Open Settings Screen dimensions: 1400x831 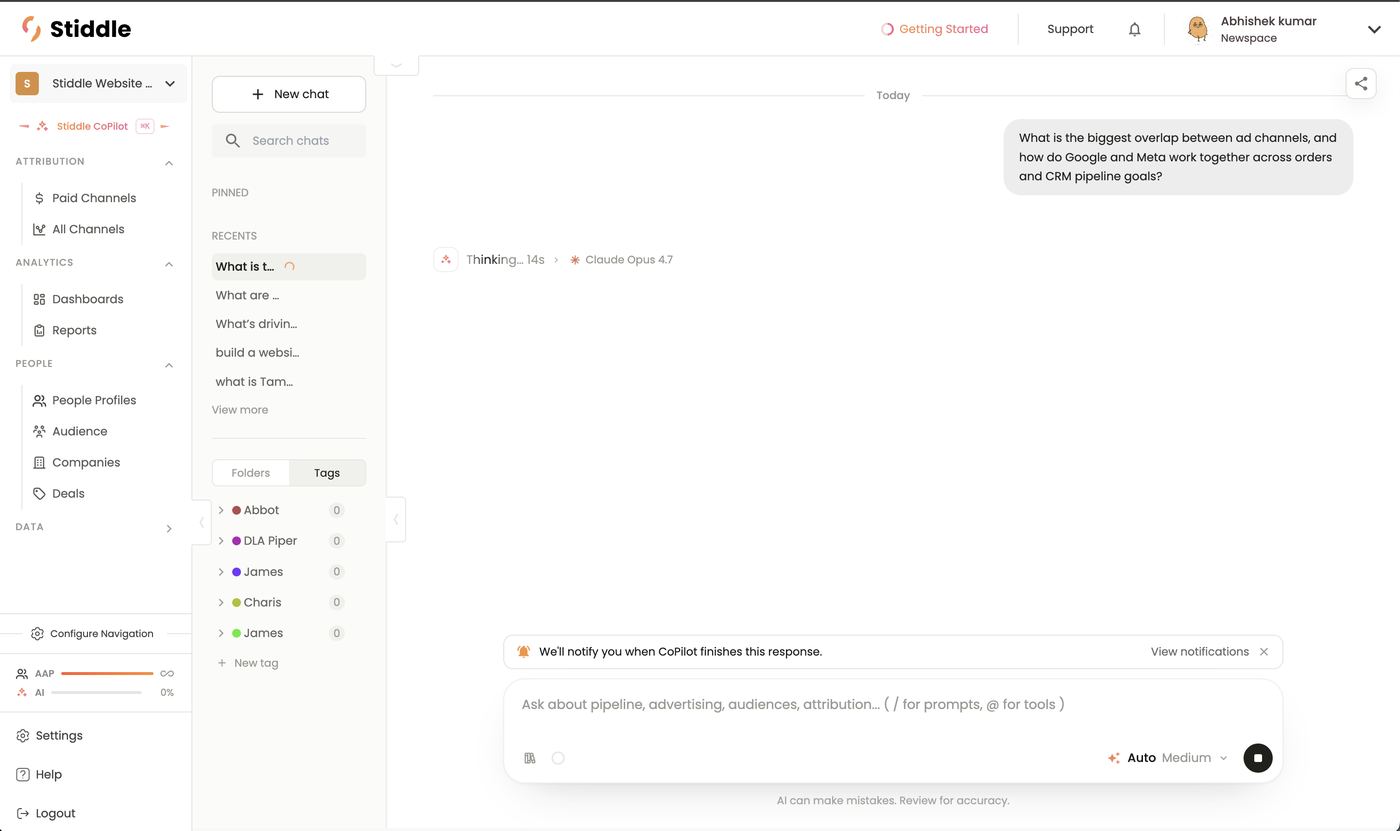59,735
